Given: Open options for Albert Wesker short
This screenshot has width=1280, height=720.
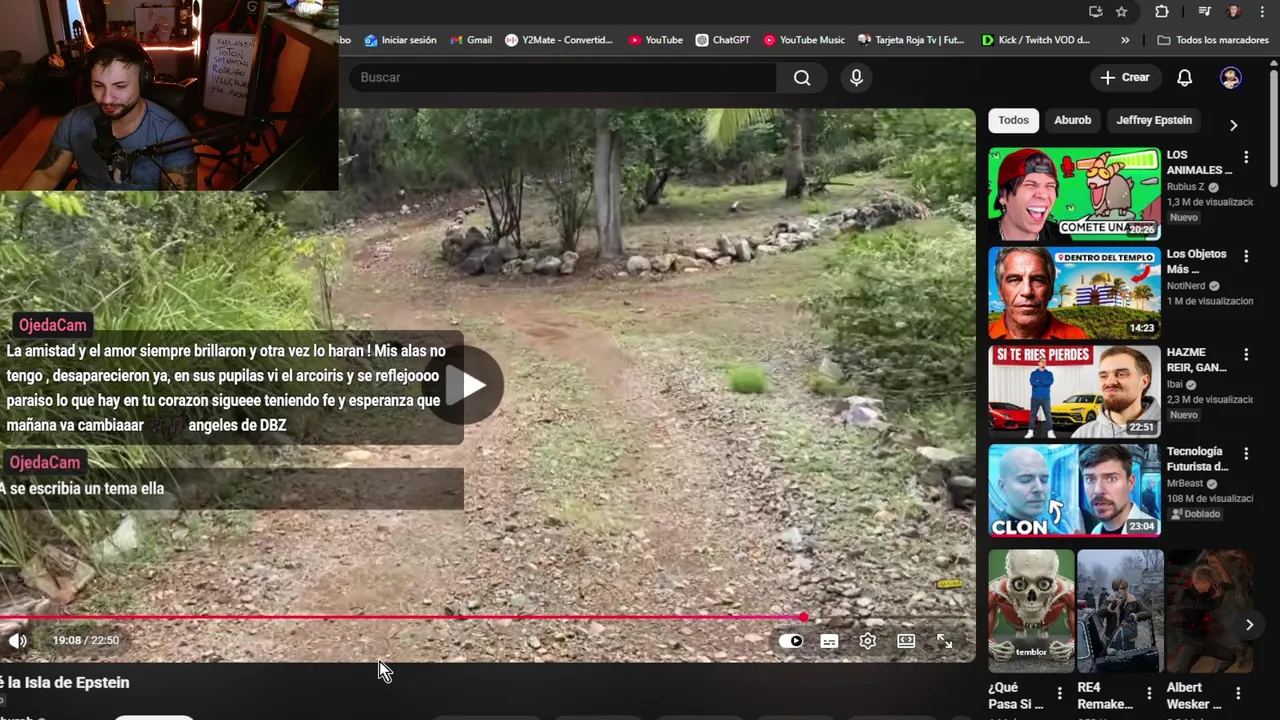Looking at the screenshot, I should (x=1238, y=693).
